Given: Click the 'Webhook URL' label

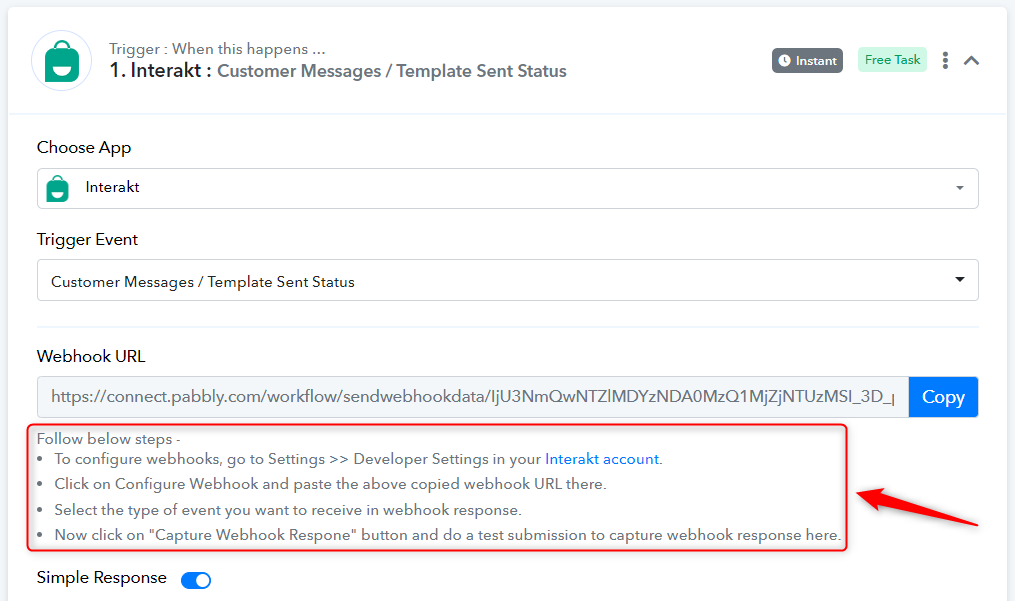Looking at the screenshot, I should click(91, 356).
